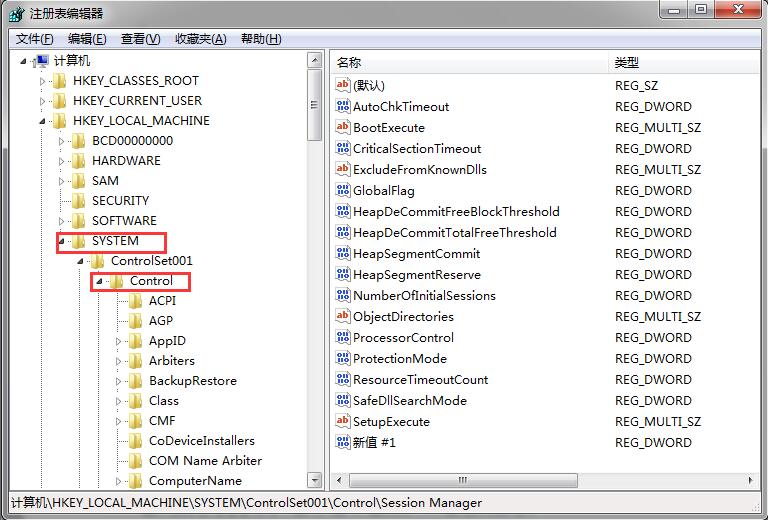
Task: Click the AGP folder icon
Action: (136, 321)
